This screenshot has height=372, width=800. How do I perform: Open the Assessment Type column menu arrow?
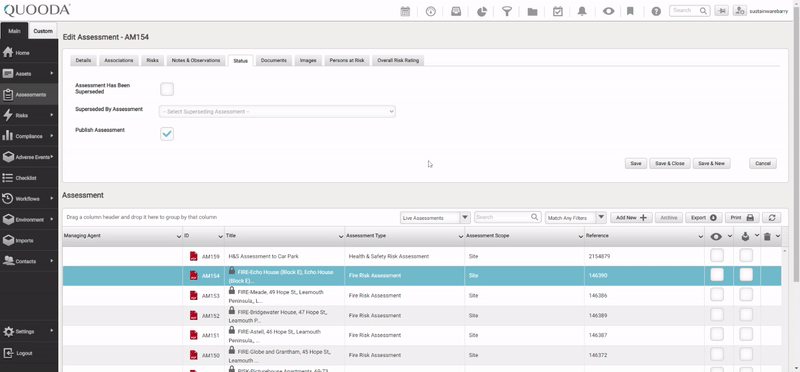461,237
